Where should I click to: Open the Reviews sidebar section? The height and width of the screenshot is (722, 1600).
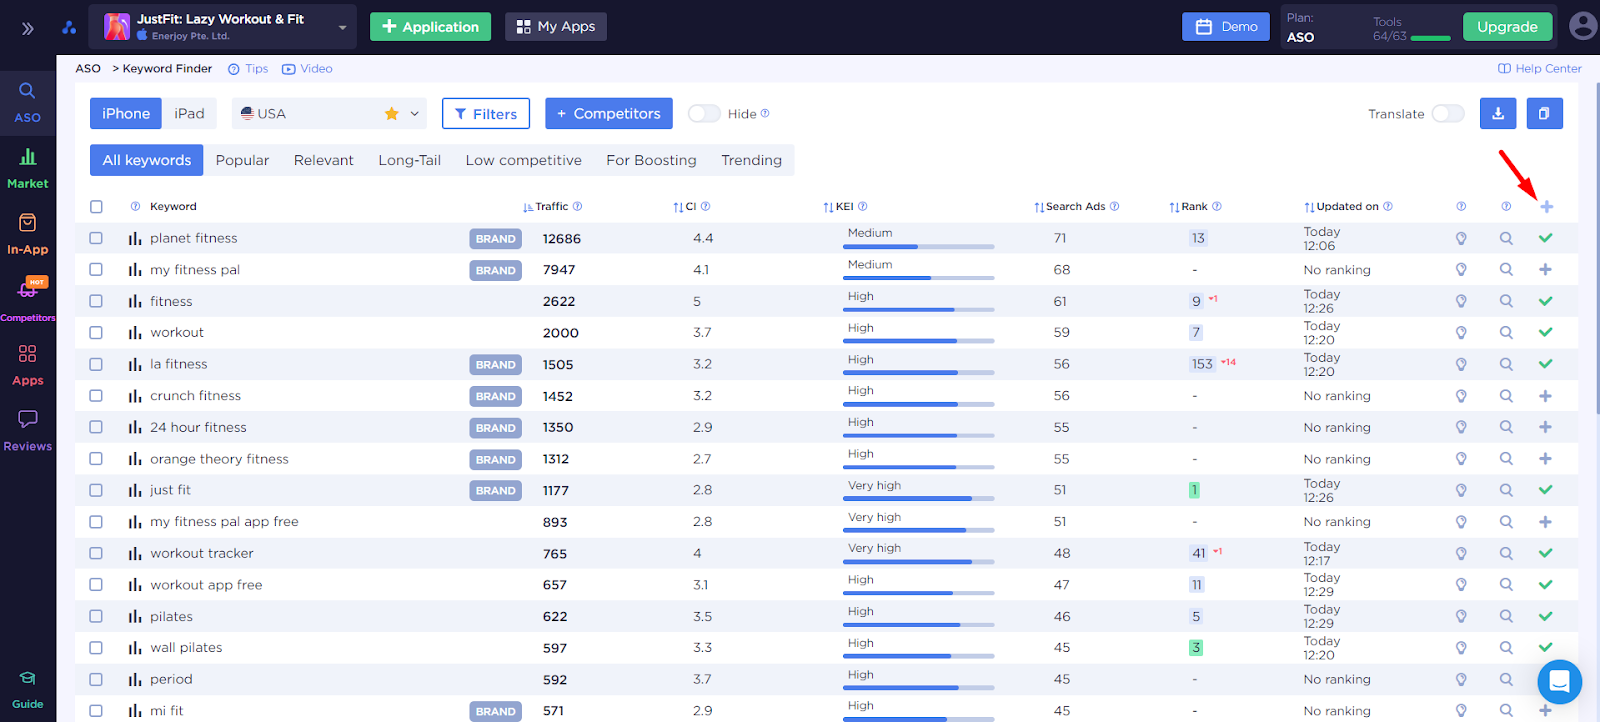coord(28,431)
